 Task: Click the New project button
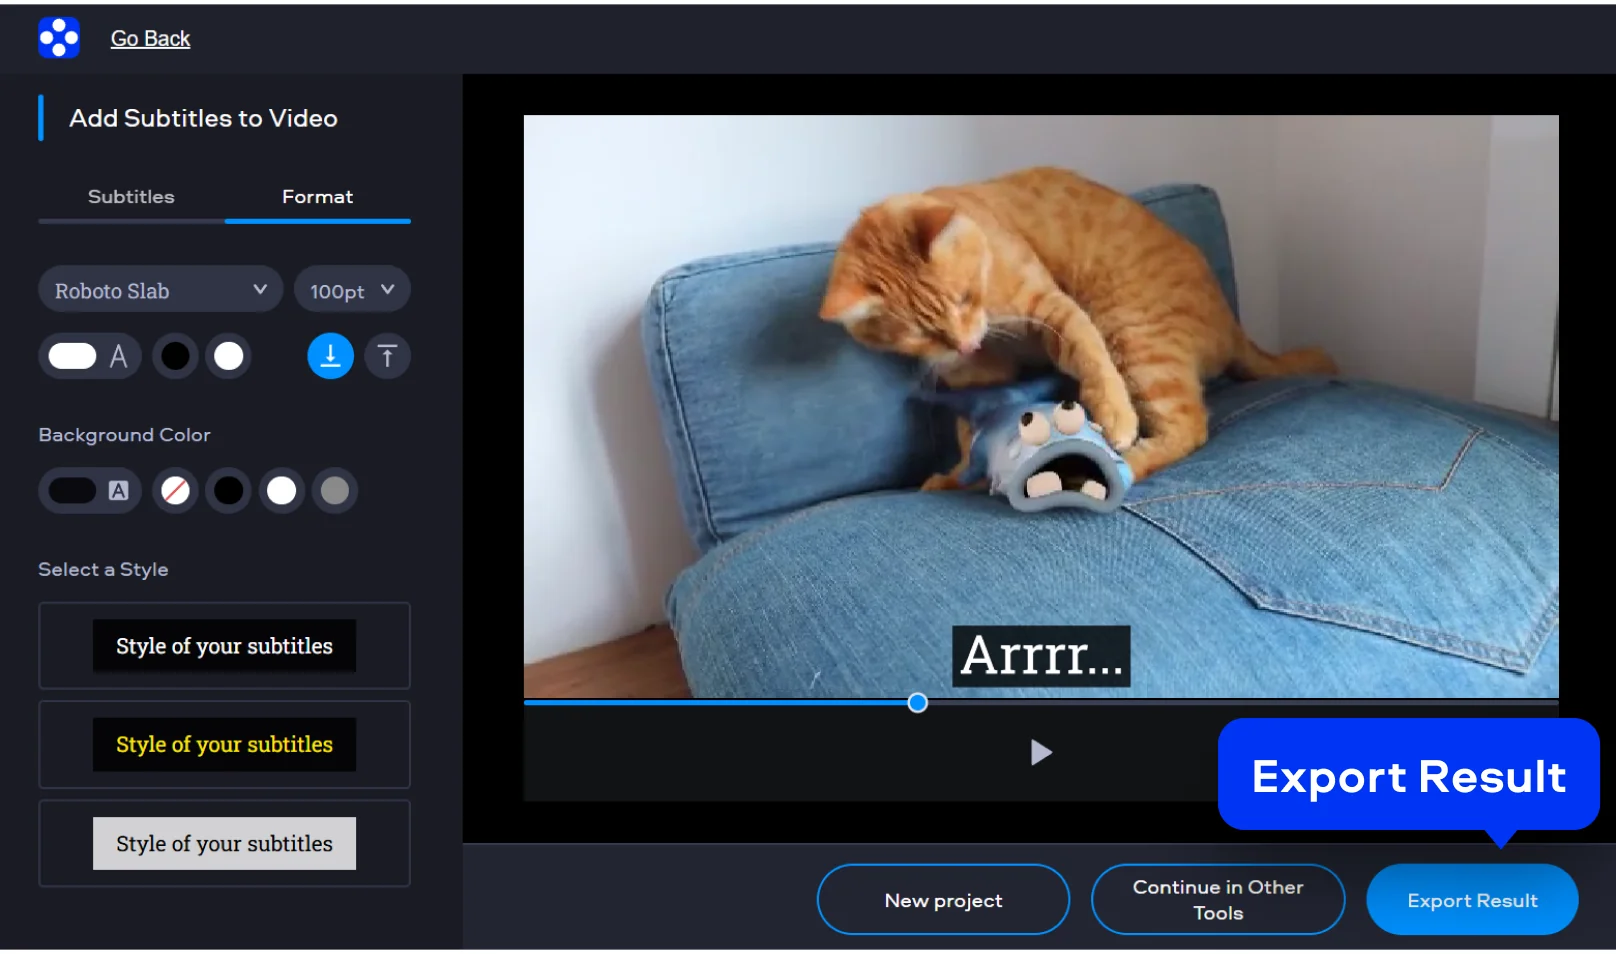click(943, 900)
